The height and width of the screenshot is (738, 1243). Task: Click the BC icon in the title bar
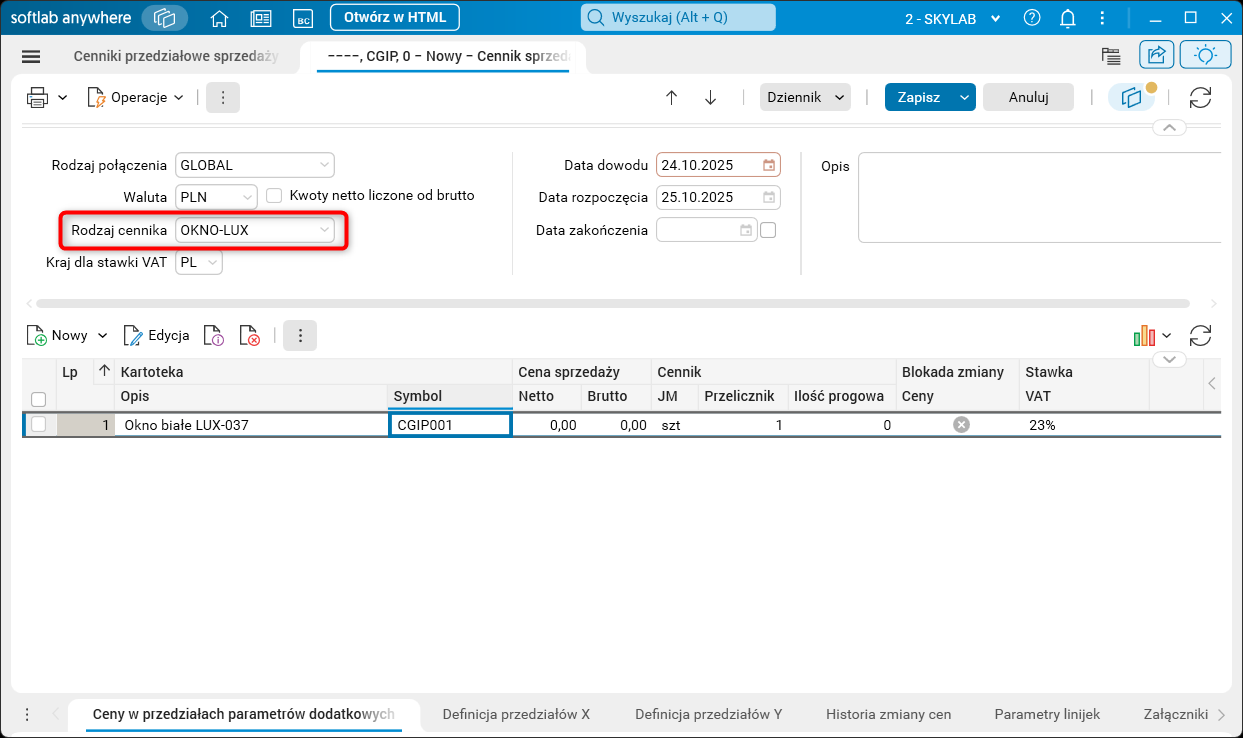point(303,18)
